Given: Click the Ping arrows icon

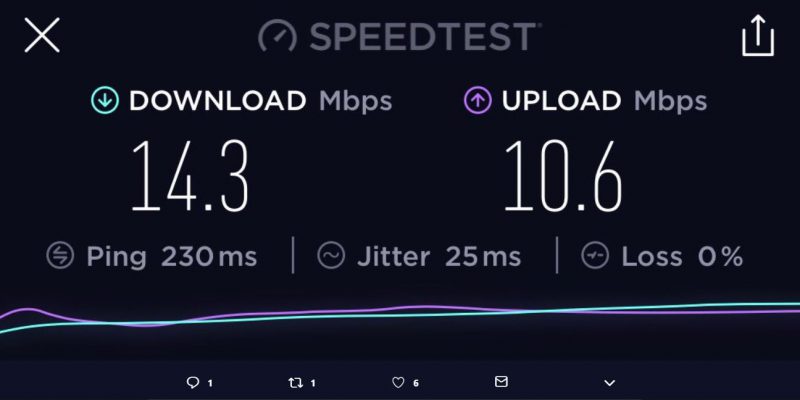Looking at the screenshot, I should click(60, 255).
